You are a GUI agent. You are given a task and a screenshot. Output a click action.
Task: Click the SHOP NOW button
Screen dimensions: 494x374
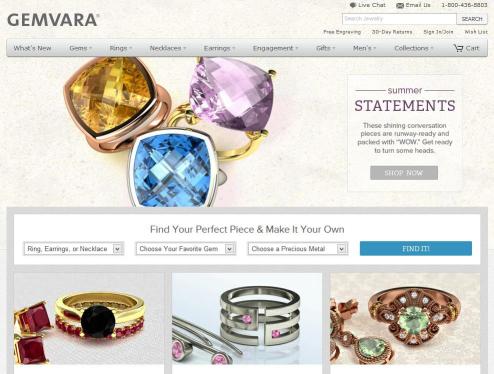coord(404,173)
